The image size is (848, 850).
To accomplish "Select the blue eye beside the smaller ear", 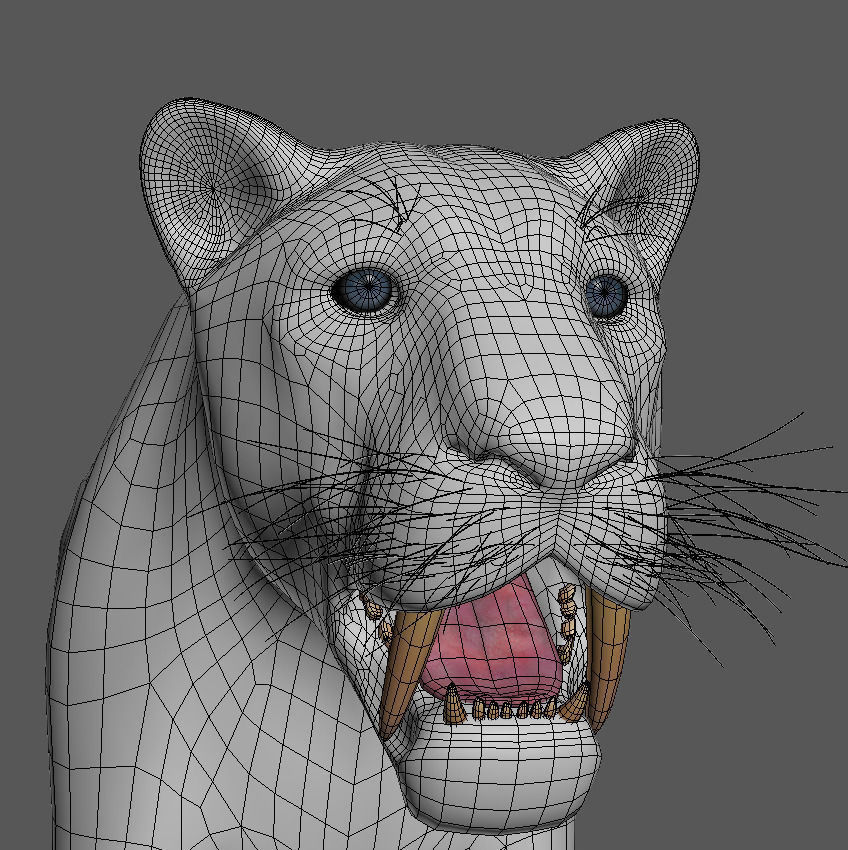I will [x=606, y=296].
